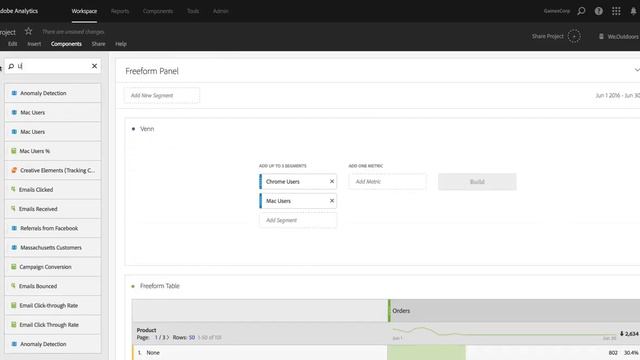Select Massachusetts Customers segment
Image resolution: width=640 pixels, height=360 pixels.
coord(53,248)
